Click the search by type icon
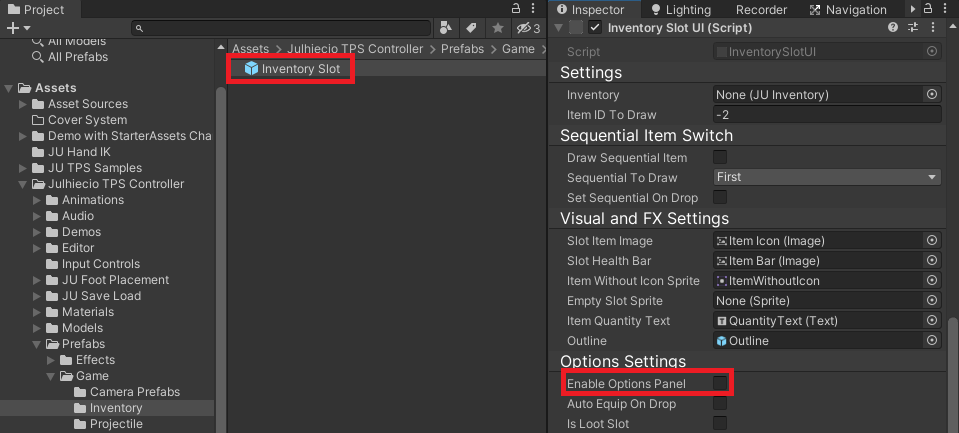 (445, 28)
